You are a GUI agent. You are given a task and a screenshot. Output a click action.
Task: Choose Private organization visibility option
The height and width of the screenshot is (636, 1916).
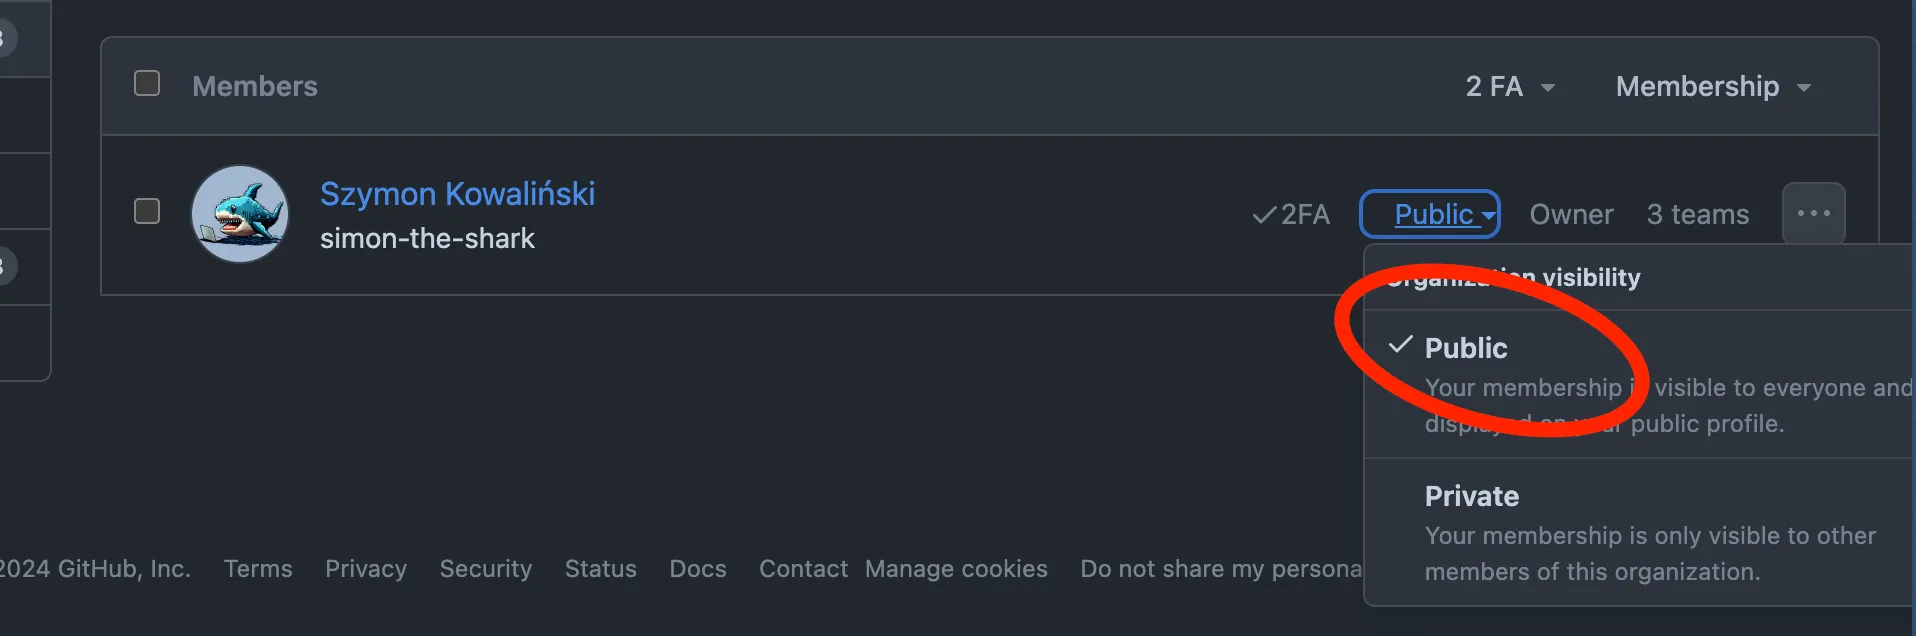click(x=1472, y=496)
